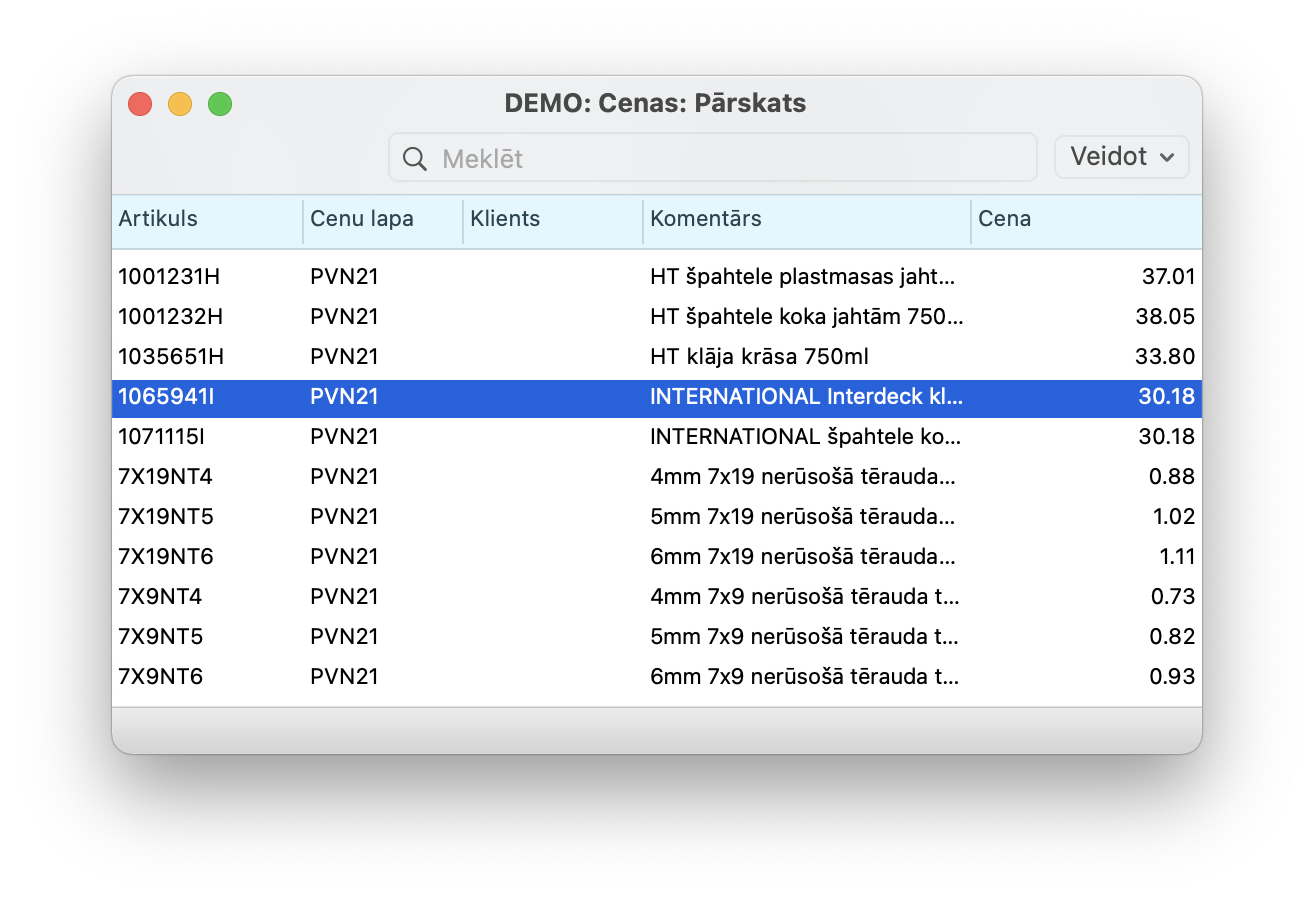Select the 7X19NT4 price row
1314x902 pixels.
166,477
